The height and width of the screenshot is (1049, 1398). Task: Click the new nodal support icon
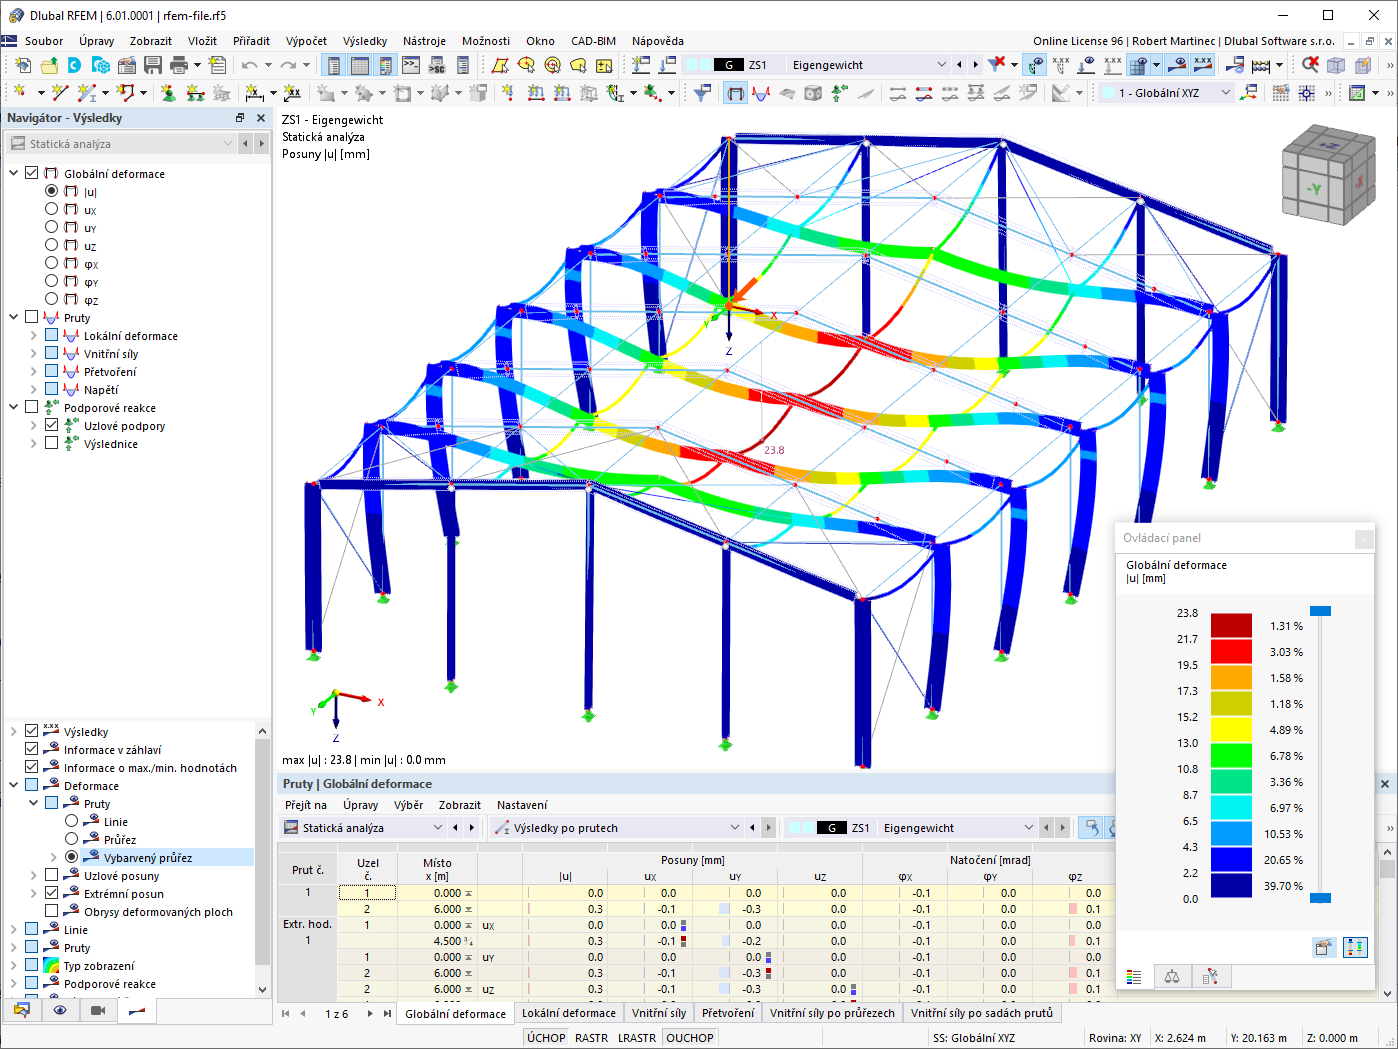coord(168,93)
